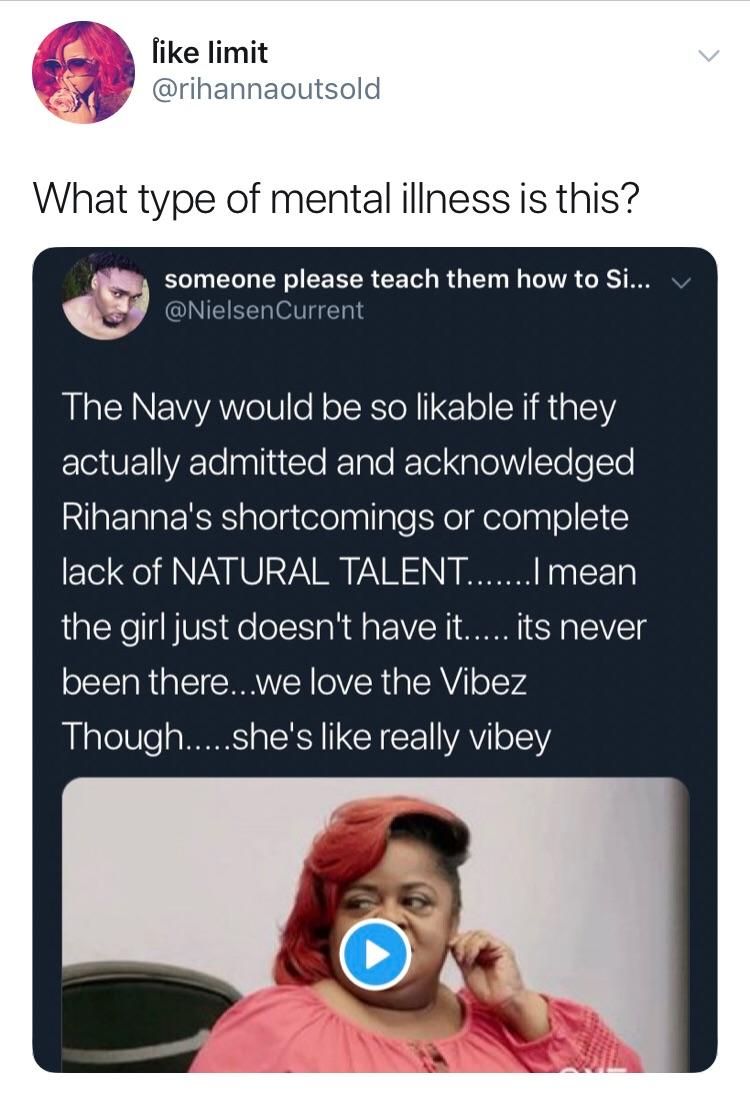Viewport: 750px width, 1095px height.
Task: Open the @rihannaoutsold handle
Action: coord(266,89)
